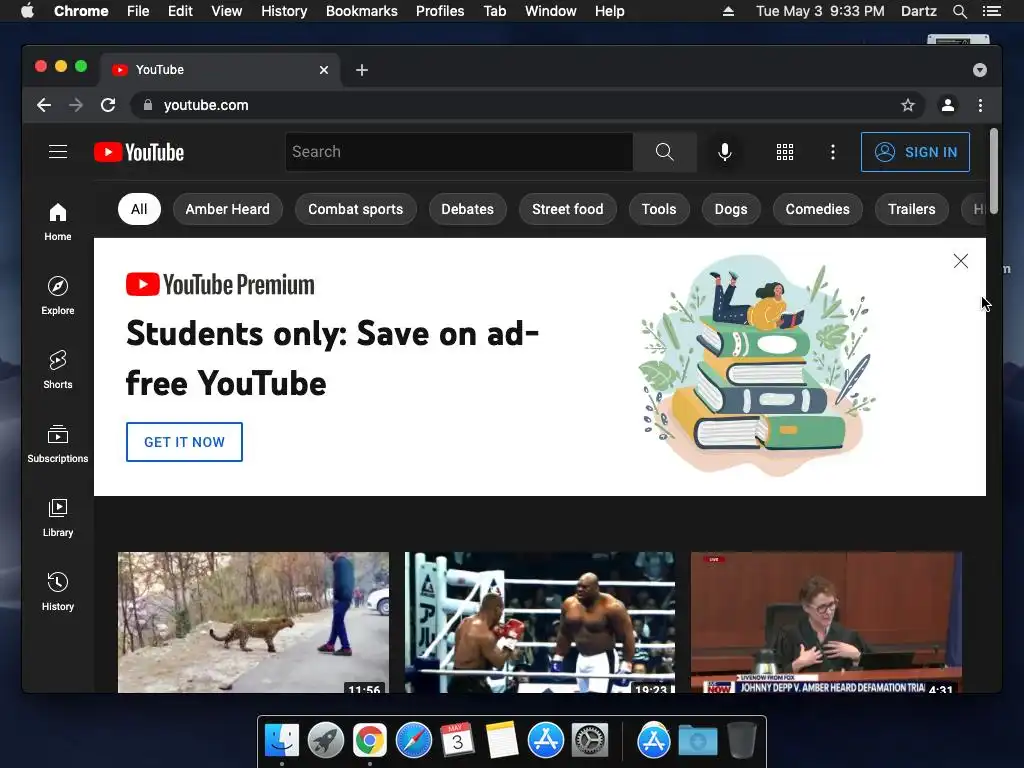Start voice search with microphone icon

(x=724, y=152)
